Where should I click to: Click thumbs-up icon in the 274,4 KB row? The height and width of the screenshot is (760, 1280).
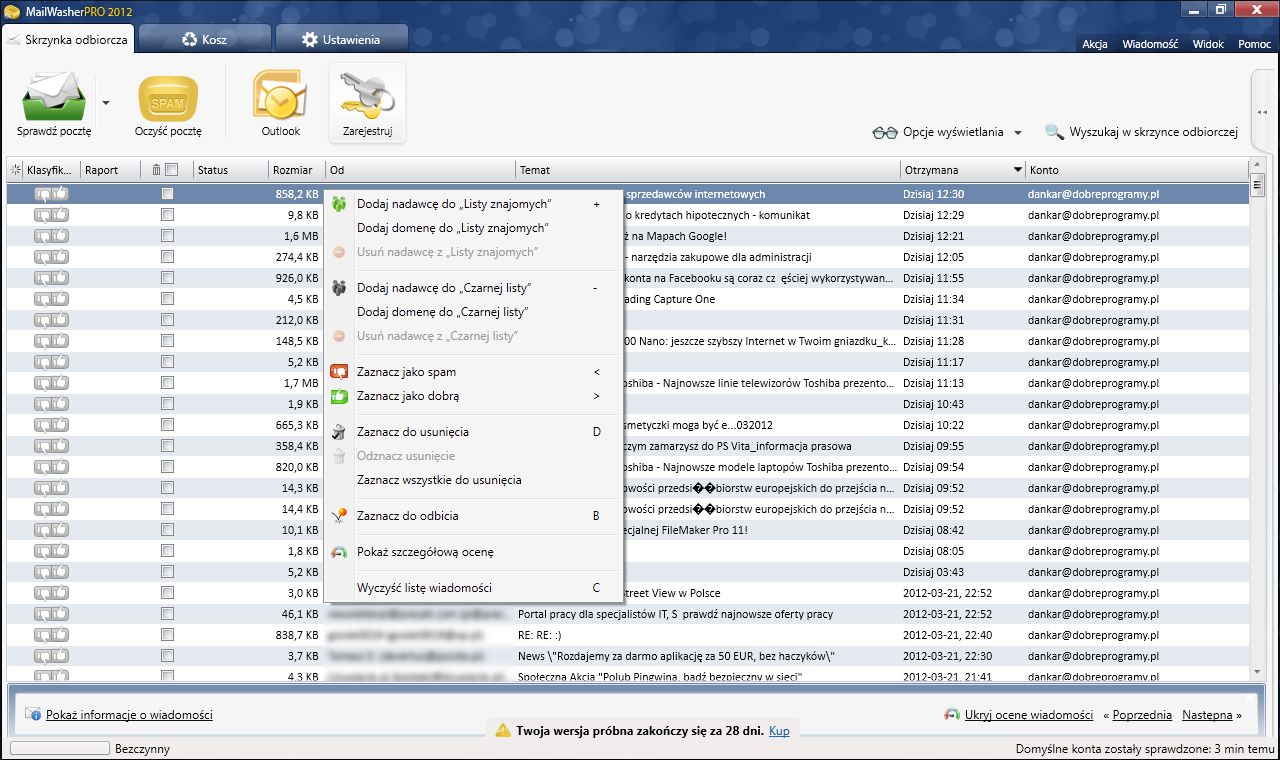pyautogui.click(x=61, y=257)
